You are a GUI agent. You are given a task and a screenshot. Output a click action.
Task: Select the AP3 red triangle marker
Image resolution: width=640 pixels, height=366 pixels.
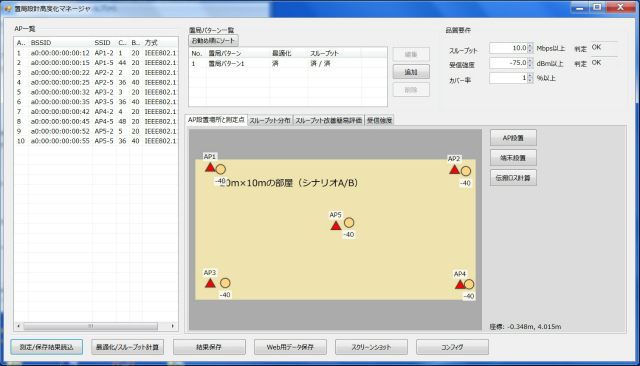coord(210,283)
